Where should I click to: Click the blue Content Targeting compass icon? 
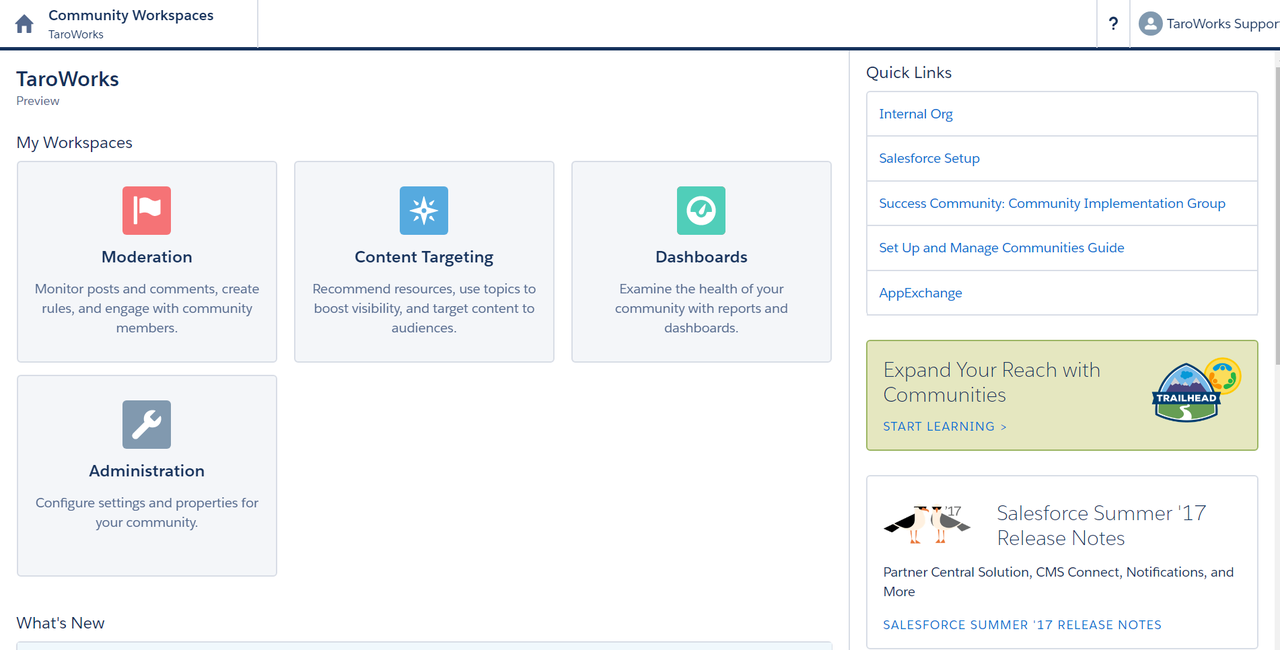point(424,211)
